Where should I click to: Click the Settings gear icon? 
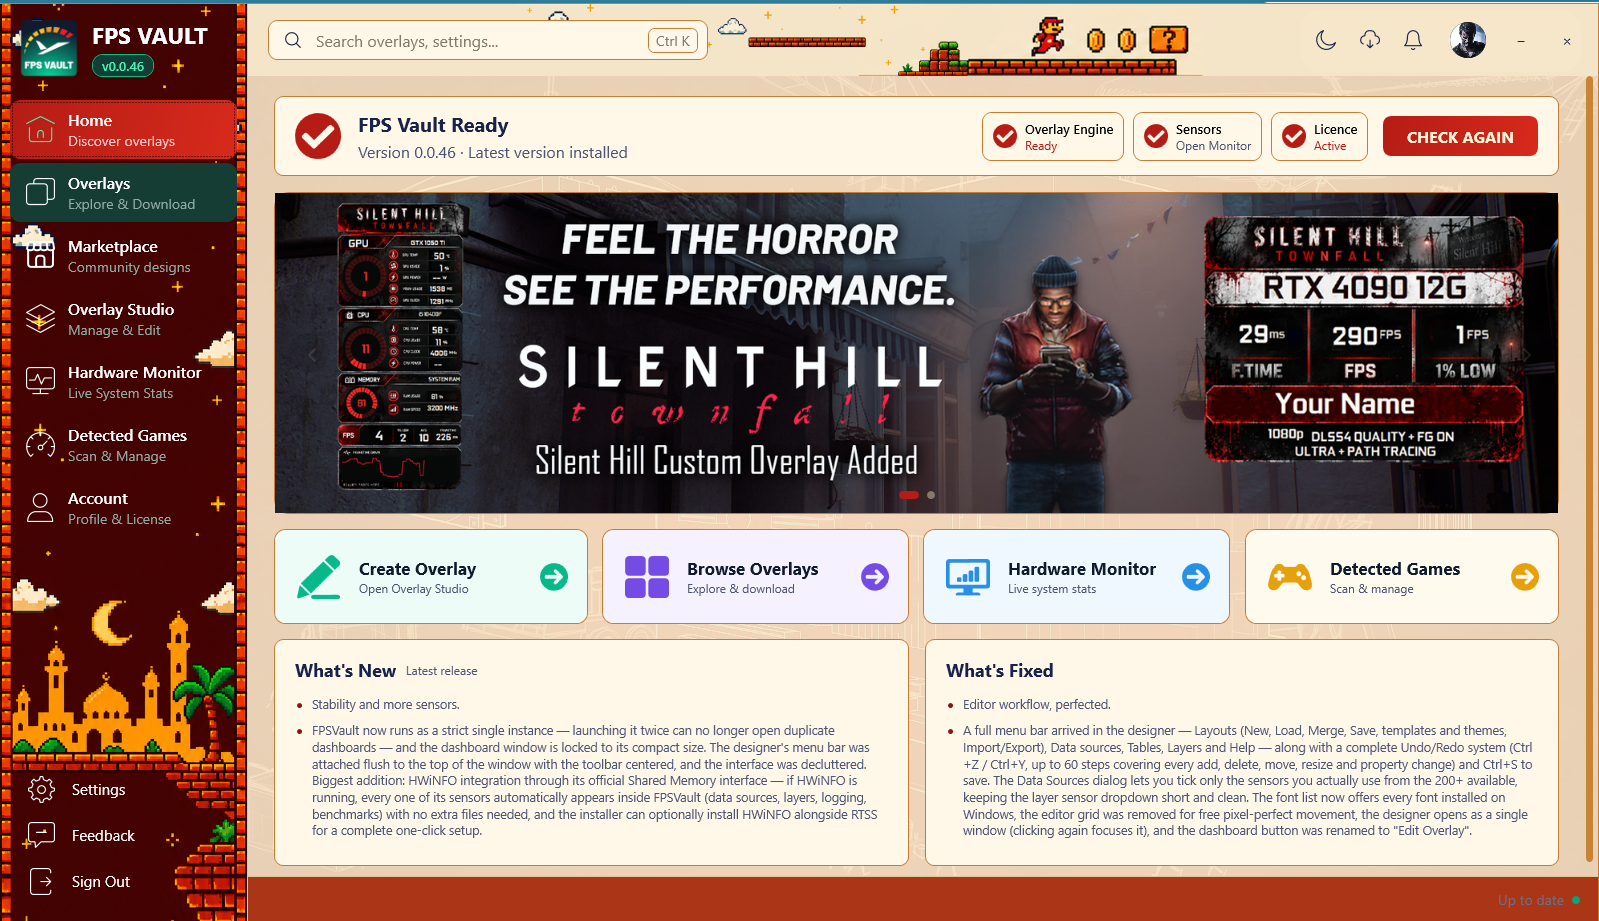(42, 789)
